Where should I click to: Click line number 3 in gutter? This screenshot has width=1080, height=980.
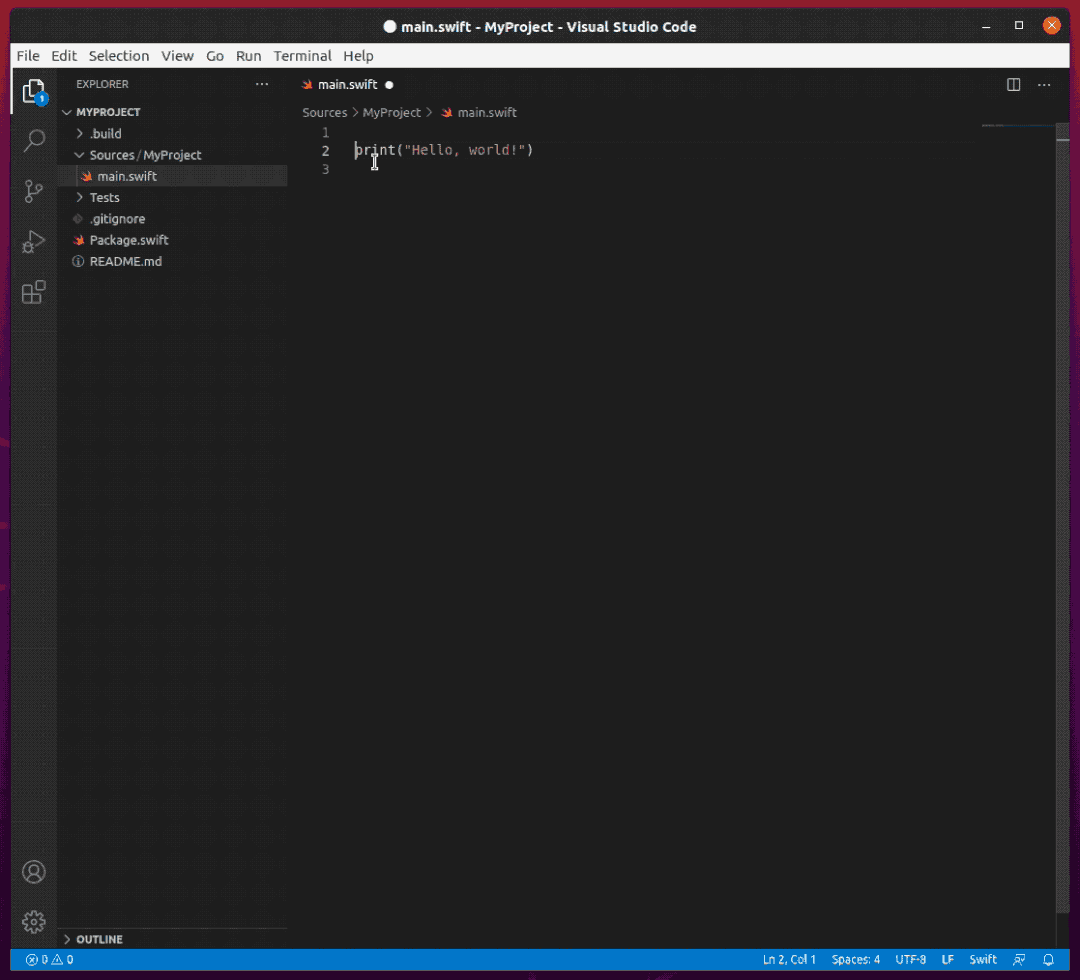pos(326,169)
